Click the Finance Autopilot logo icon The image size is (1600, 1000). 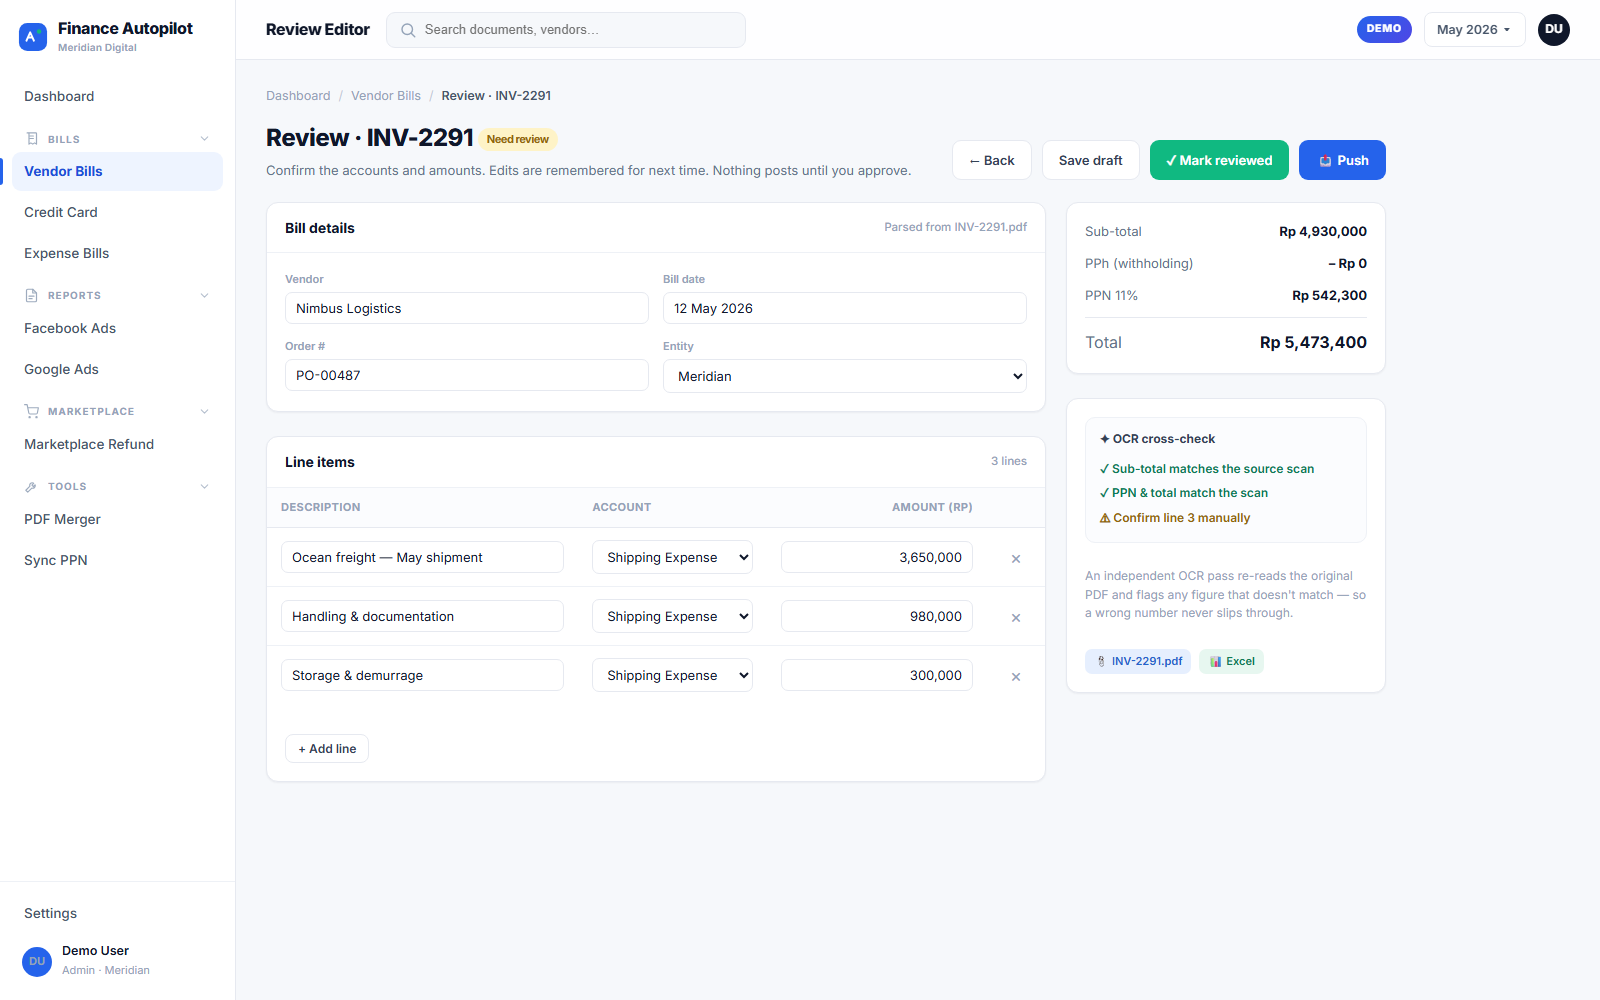coord(33,37)
